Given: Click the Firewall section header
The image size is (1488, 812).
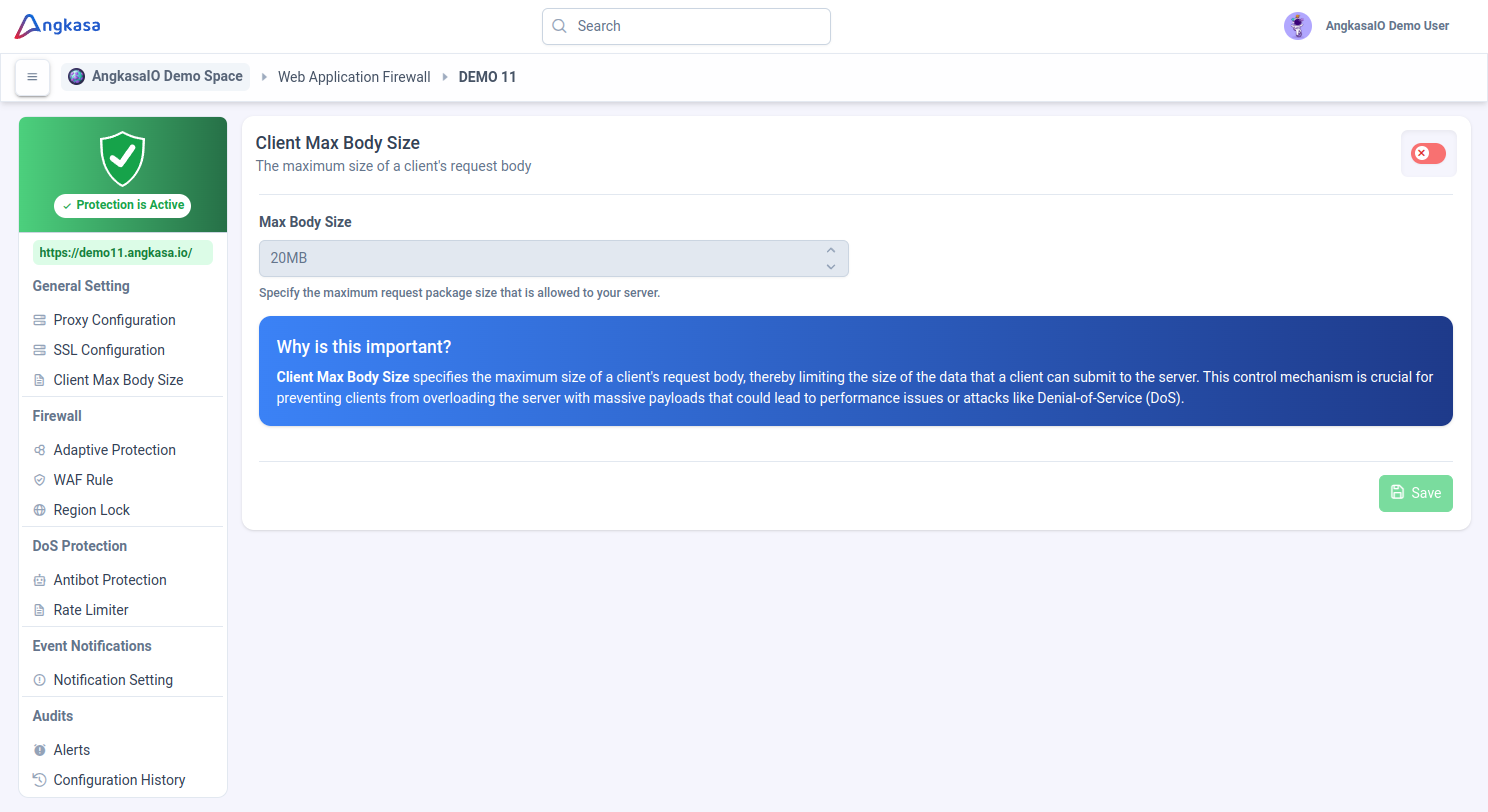Looking at the screenshot, I should pyautogui.click(x=57, y=416).
